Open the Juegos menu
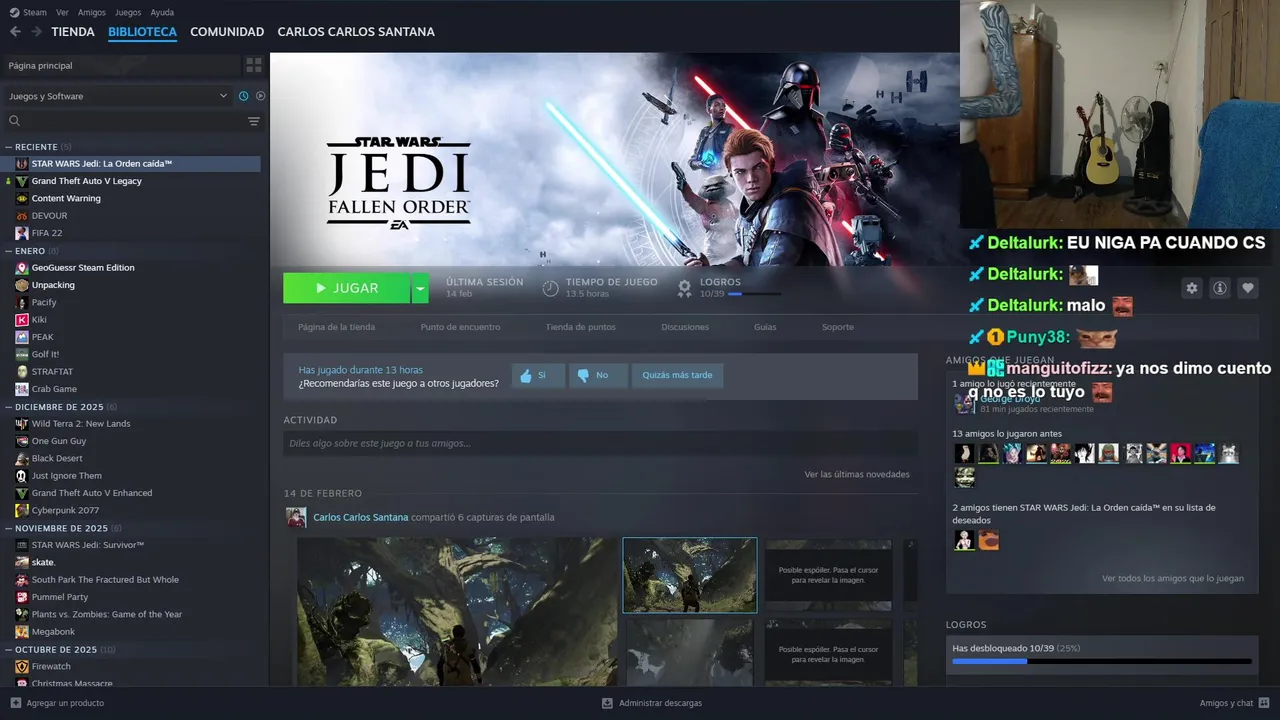The image size is (1280, 720). (x=128, y=12)
